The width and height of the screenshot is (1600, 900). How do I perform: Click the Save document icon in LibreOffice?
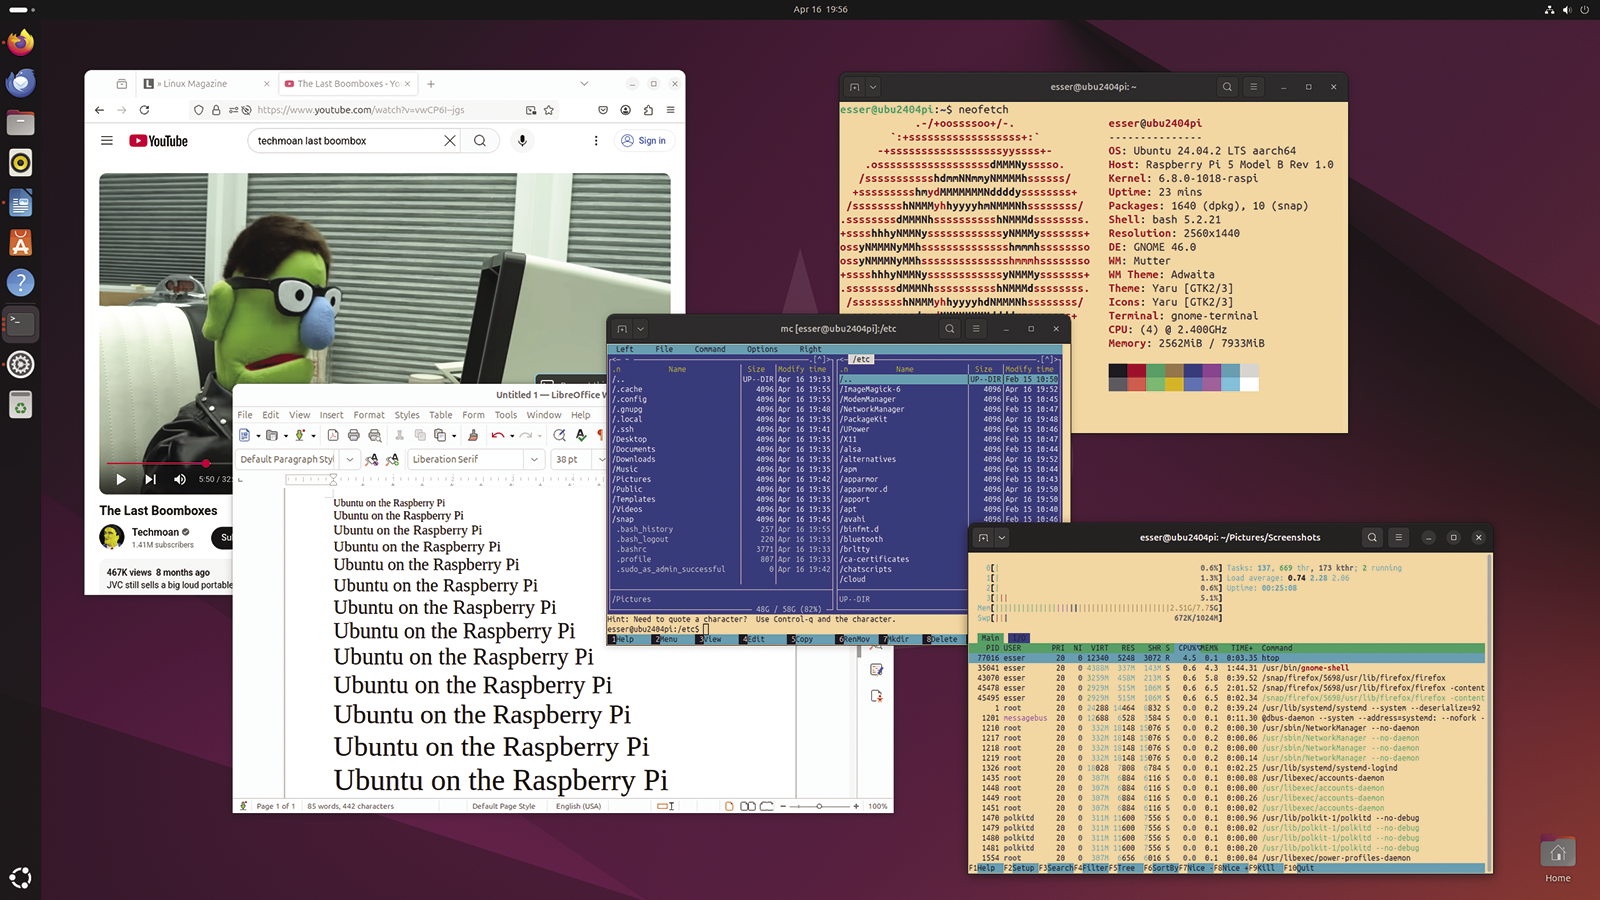299,435
